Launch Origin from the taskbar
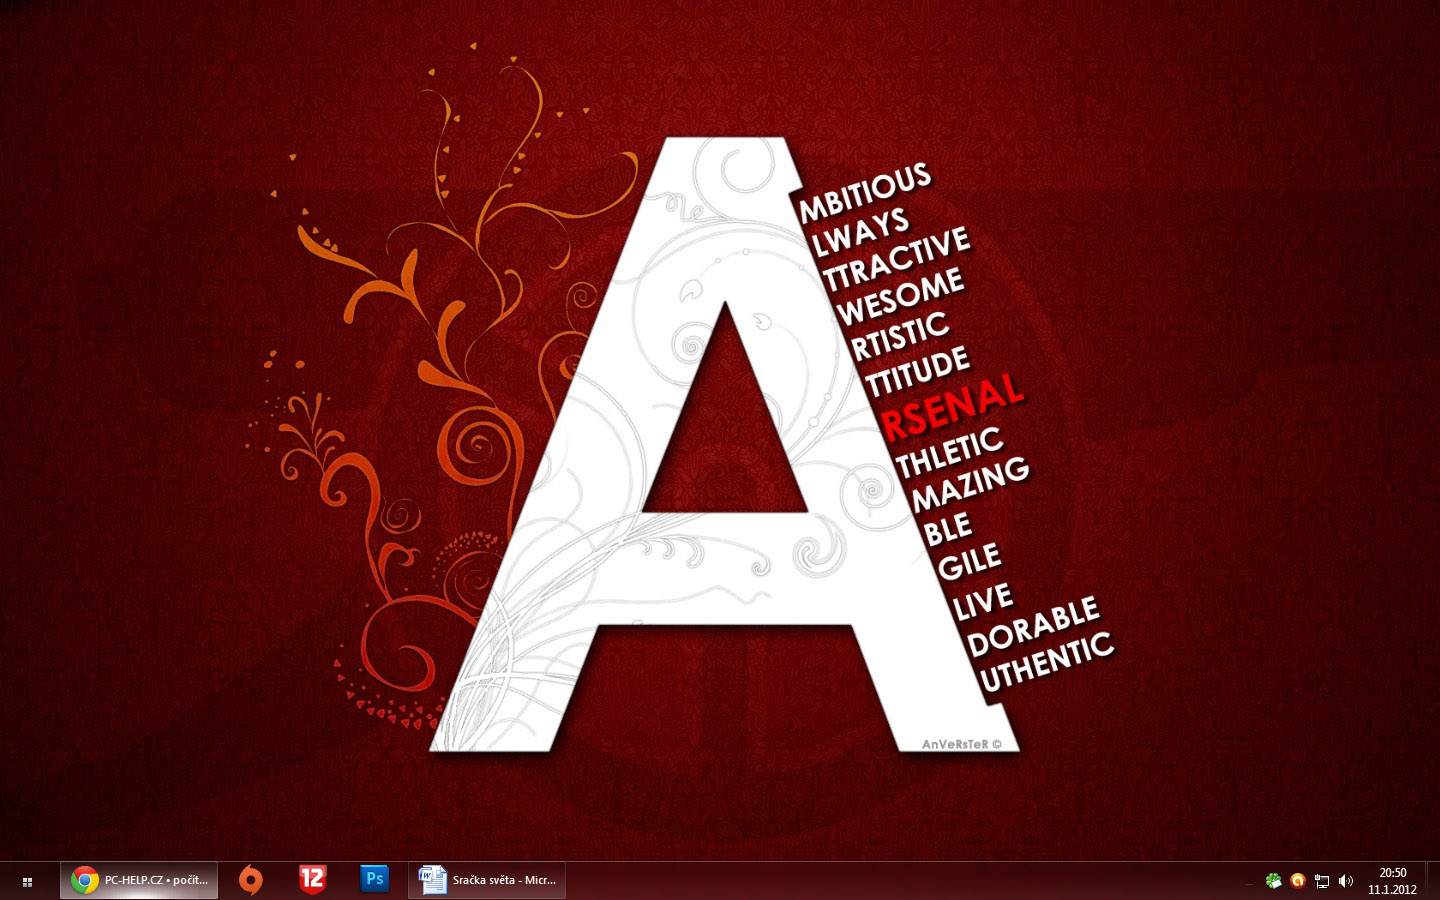This screenshot has width=1440, height=900. pyautogui.click(x=251, y=880)
